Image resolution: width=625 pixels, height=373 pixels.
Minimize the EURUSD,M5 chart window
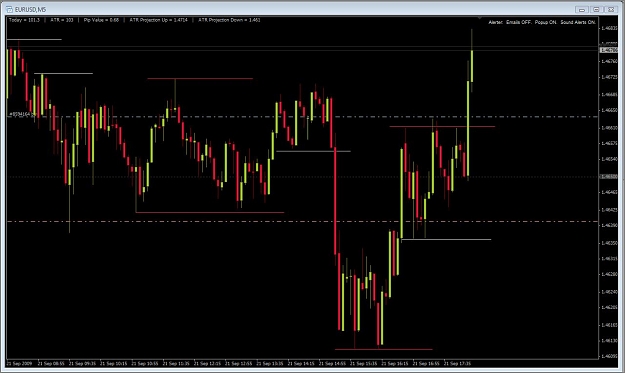(x=582, y=9)
